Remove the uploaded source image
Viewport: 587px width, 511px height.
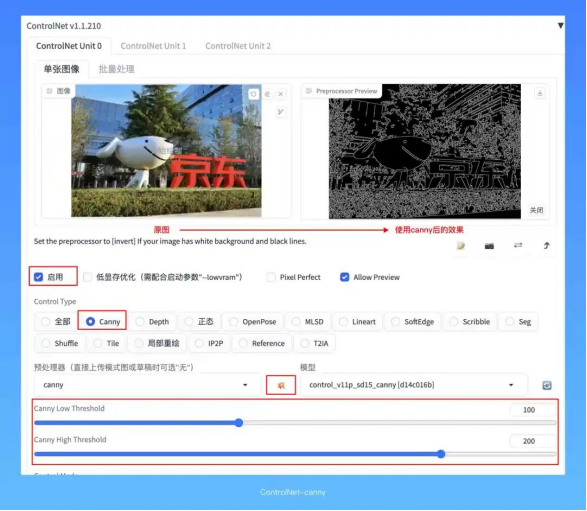point(281,94)
